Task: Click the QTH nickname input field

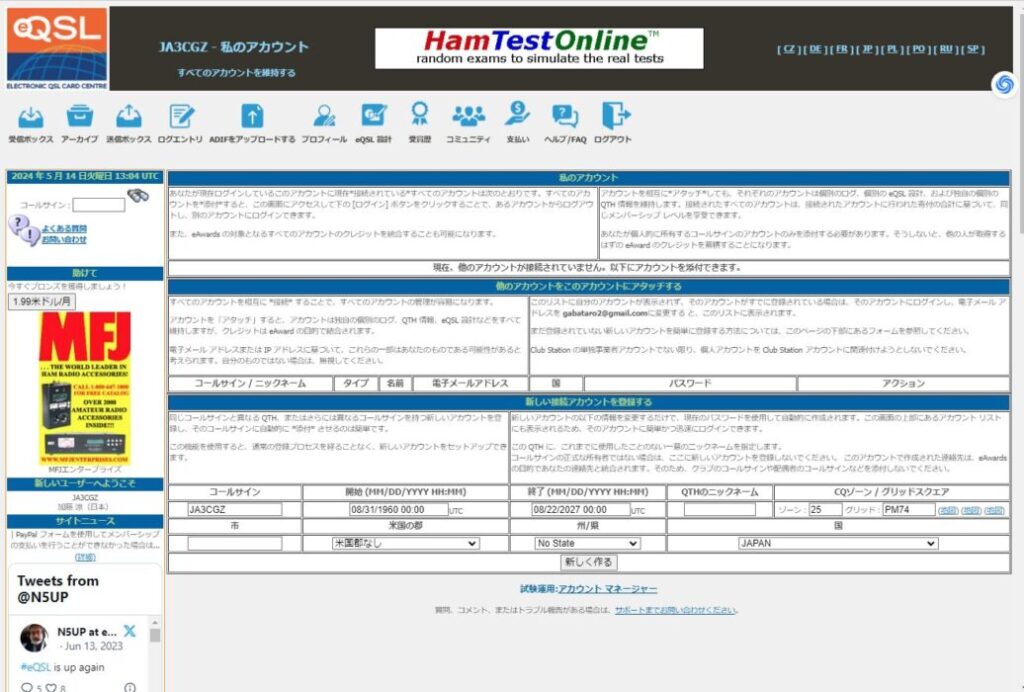Action: (x=719, y=509)
